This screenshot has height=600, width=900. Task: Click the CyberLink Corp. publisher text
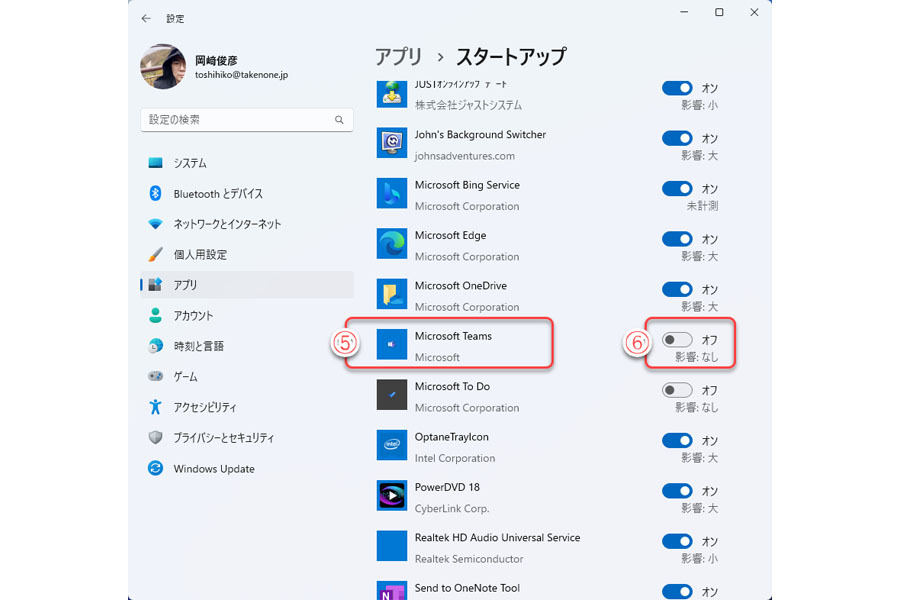pyautogui.click(x=452, y=509)
